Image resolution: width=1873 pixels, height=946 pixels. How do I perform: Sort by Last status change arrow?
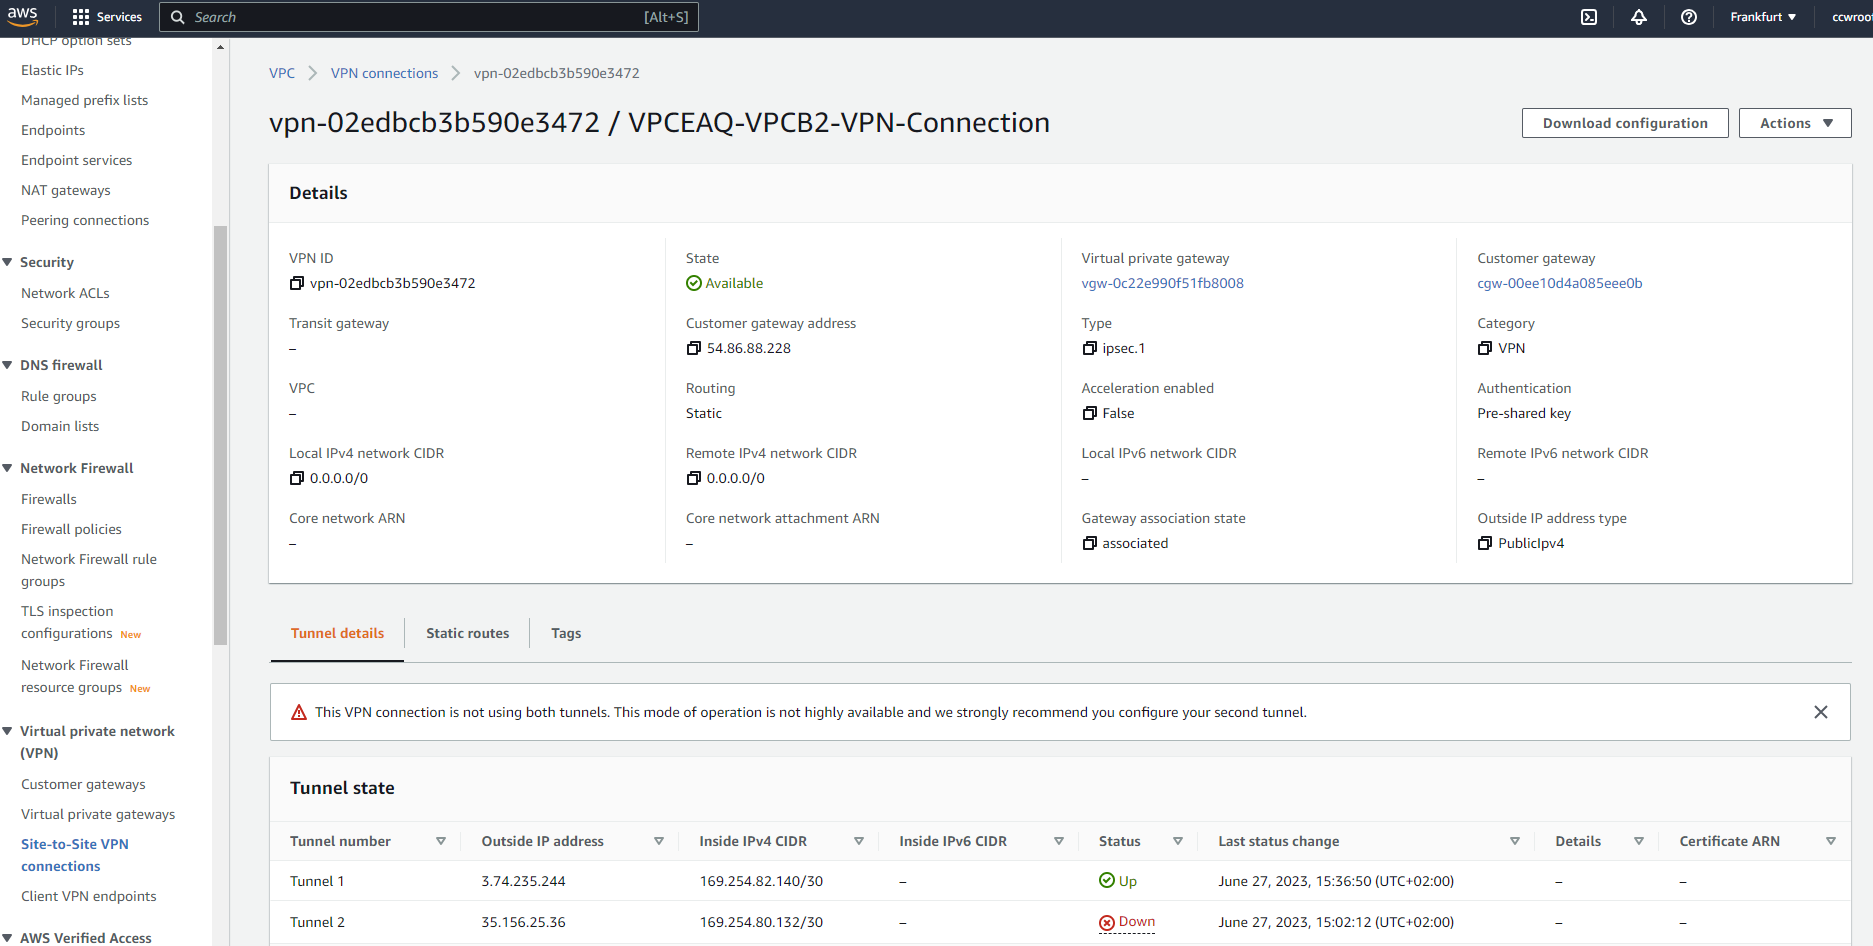pyautogui.click(x=1515, y=842)
